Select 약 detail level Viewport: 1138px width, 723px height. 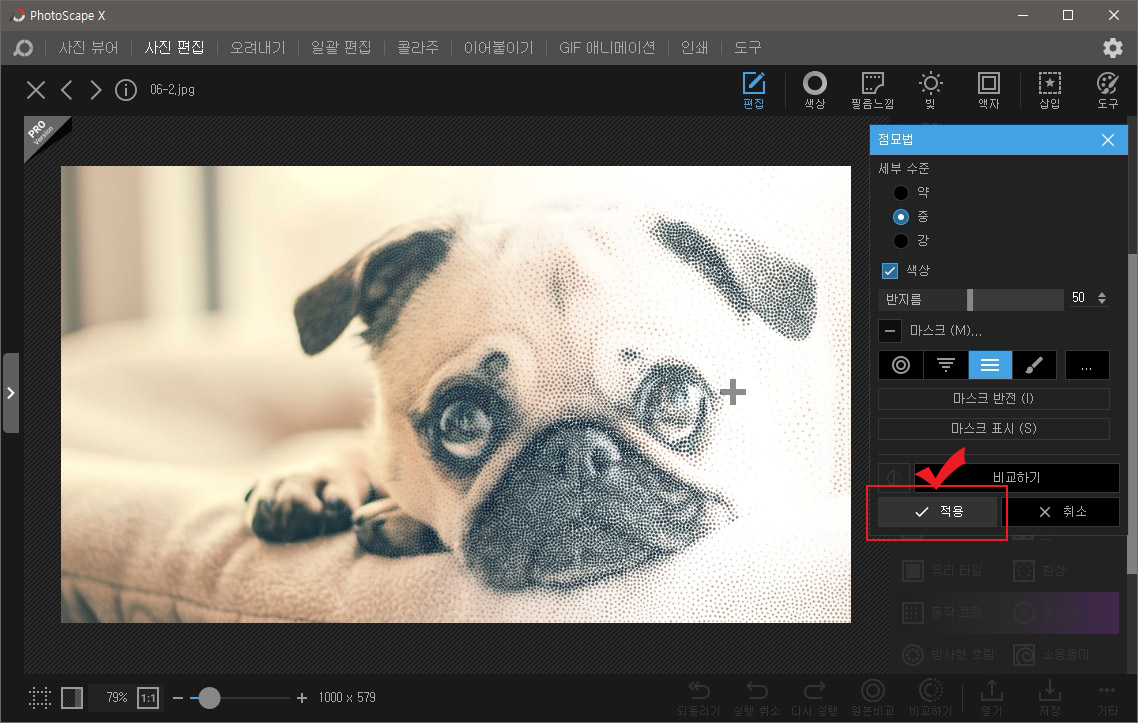901,192
